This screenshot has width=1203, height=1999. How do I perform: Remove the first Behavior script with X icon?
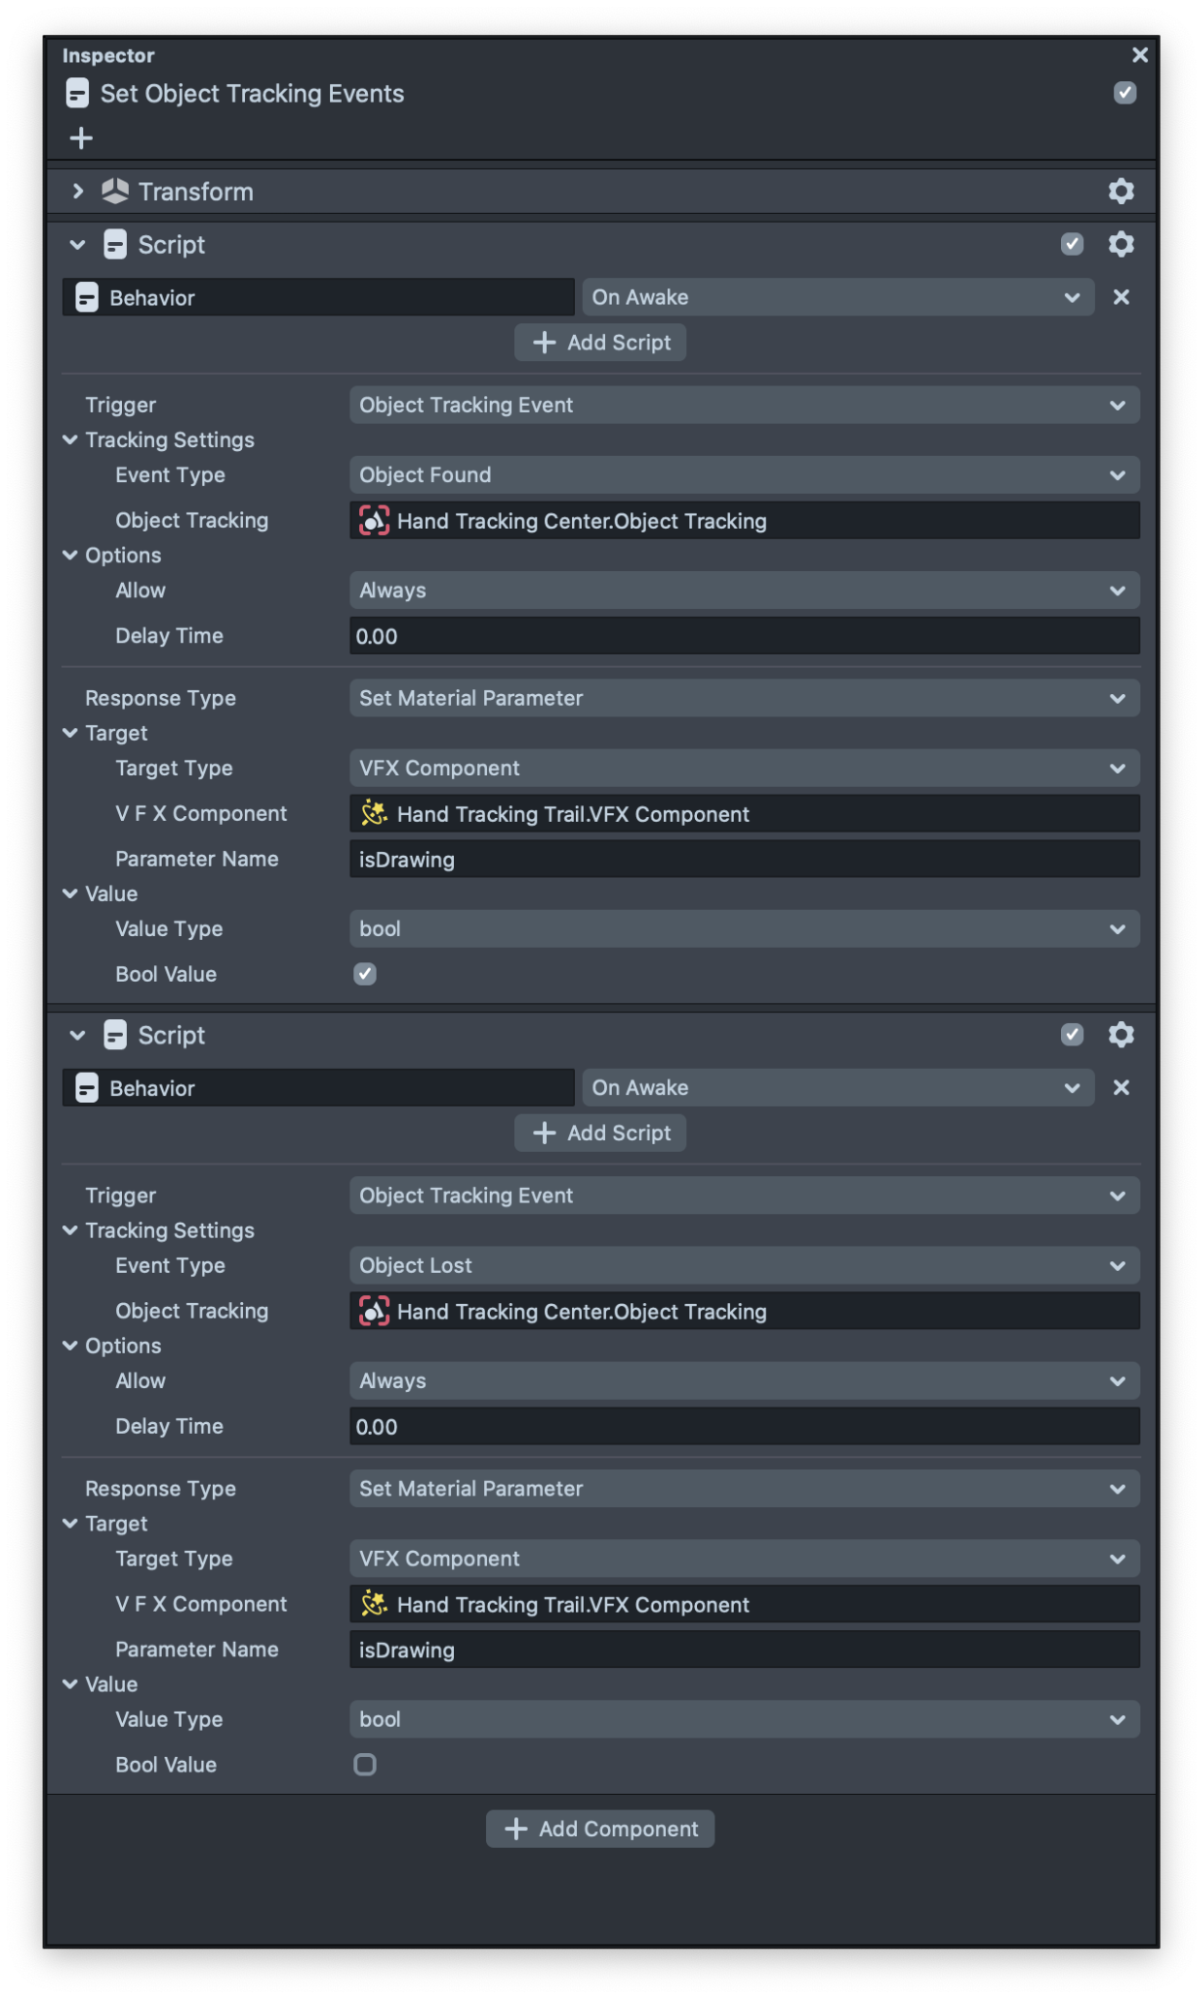click(1121, 297)
